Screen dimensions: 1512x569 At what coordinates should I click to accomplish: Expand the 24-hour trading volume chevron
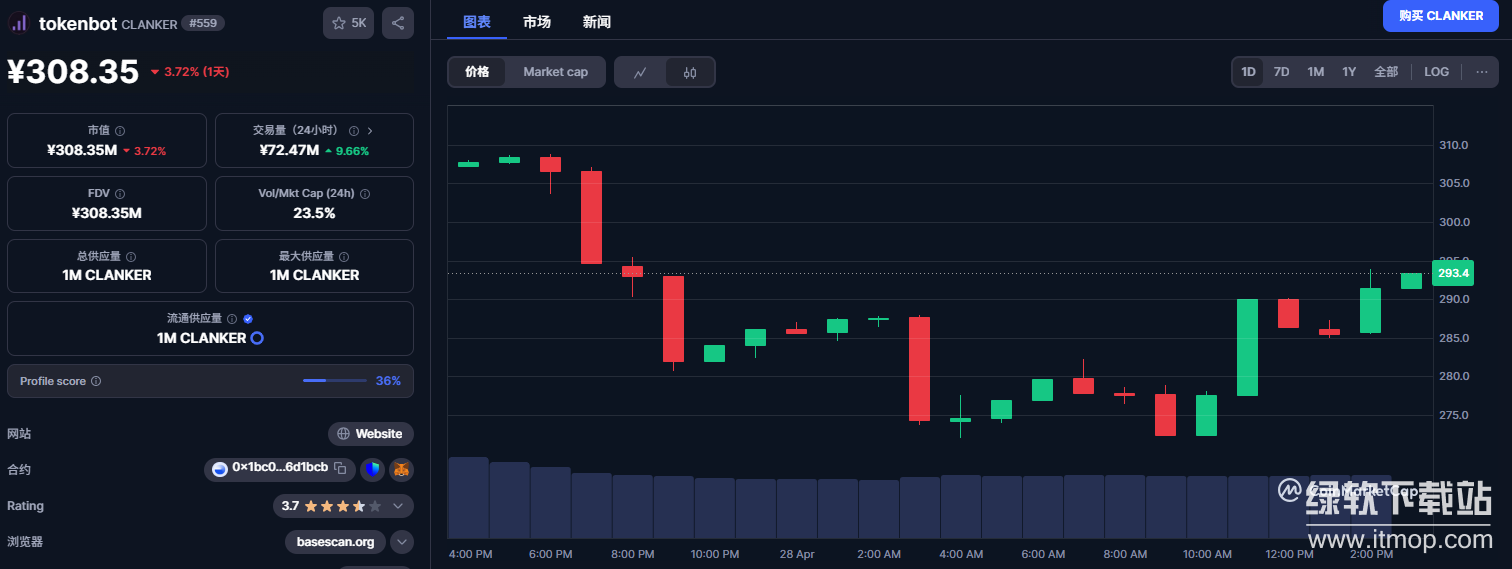(370, 131)
